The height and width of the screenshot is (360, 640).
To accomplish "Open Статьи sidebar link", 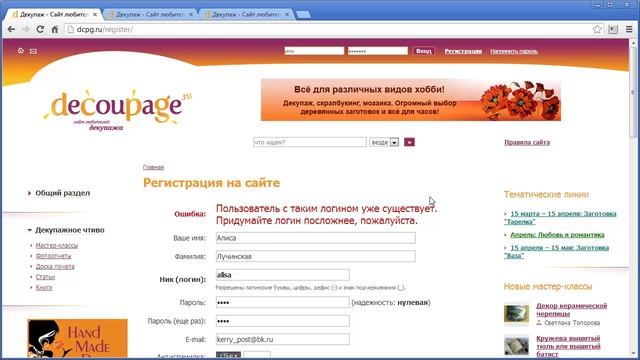I will point(45,277).
